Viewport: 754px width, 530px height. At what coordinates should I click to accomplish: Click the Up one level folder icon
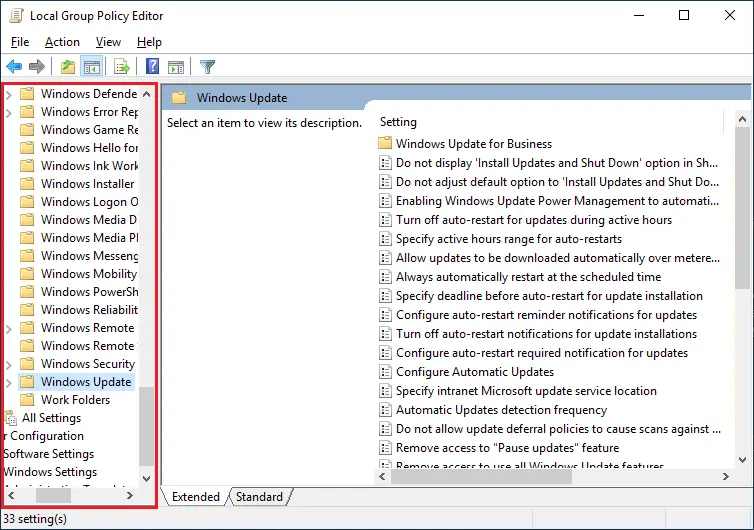coord(67,66)
